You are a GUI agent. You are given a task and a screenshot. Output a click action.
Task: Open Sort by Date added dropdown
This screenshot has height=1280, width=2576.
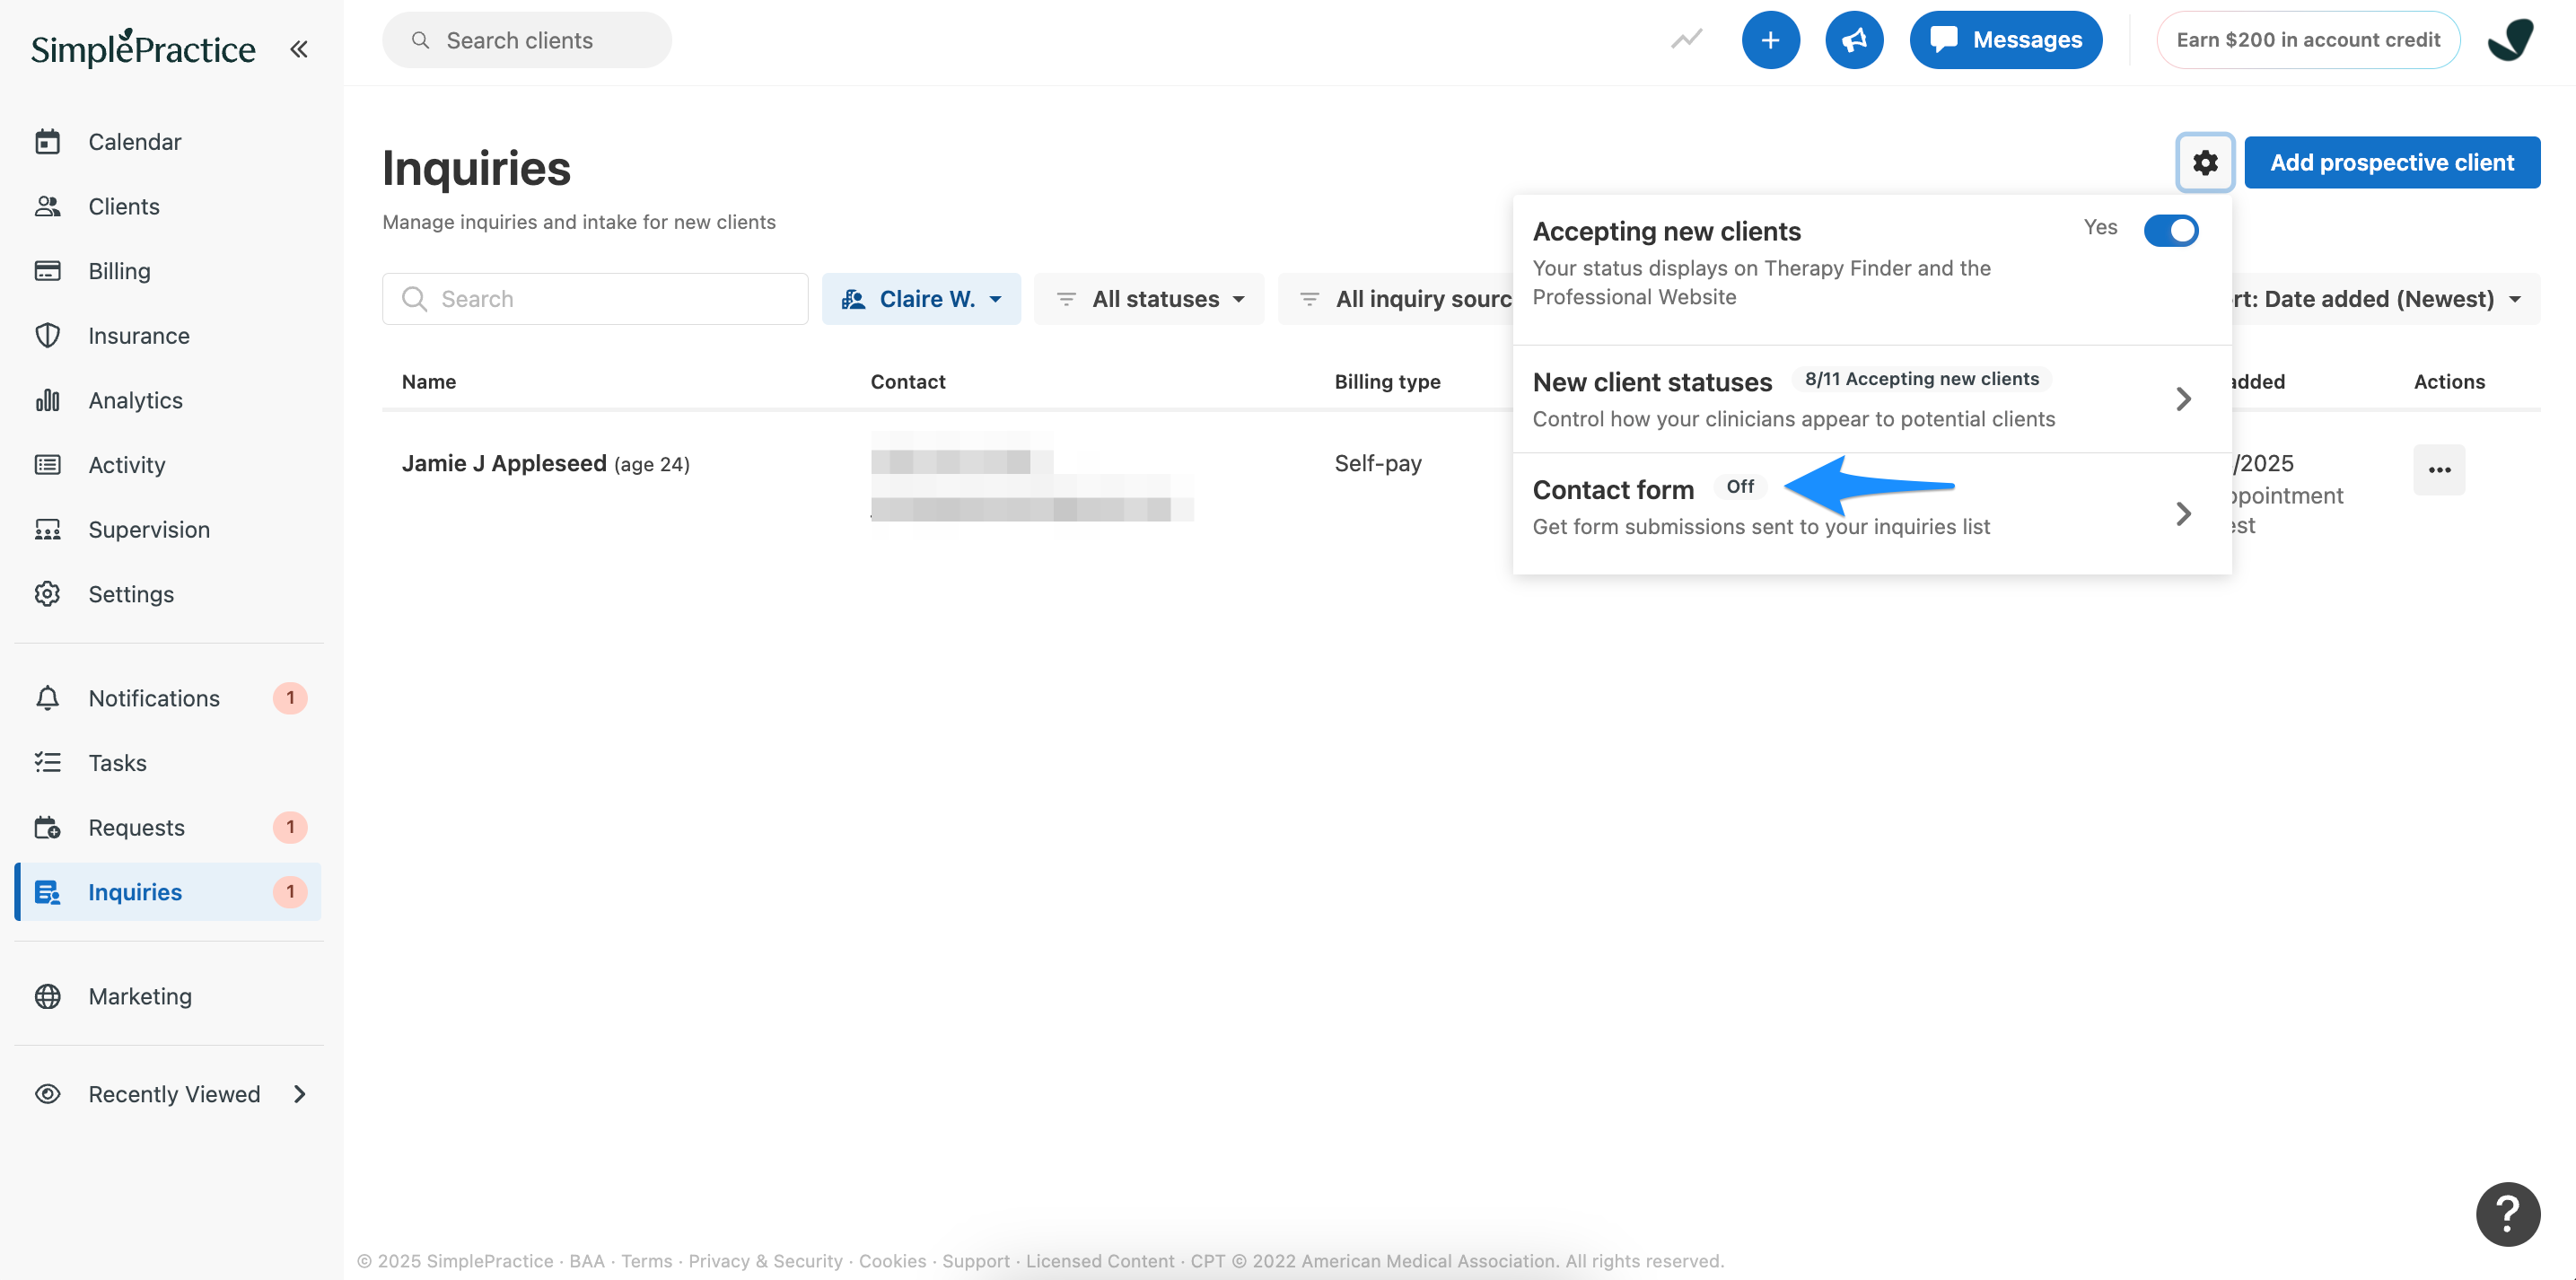[2386, 299]
